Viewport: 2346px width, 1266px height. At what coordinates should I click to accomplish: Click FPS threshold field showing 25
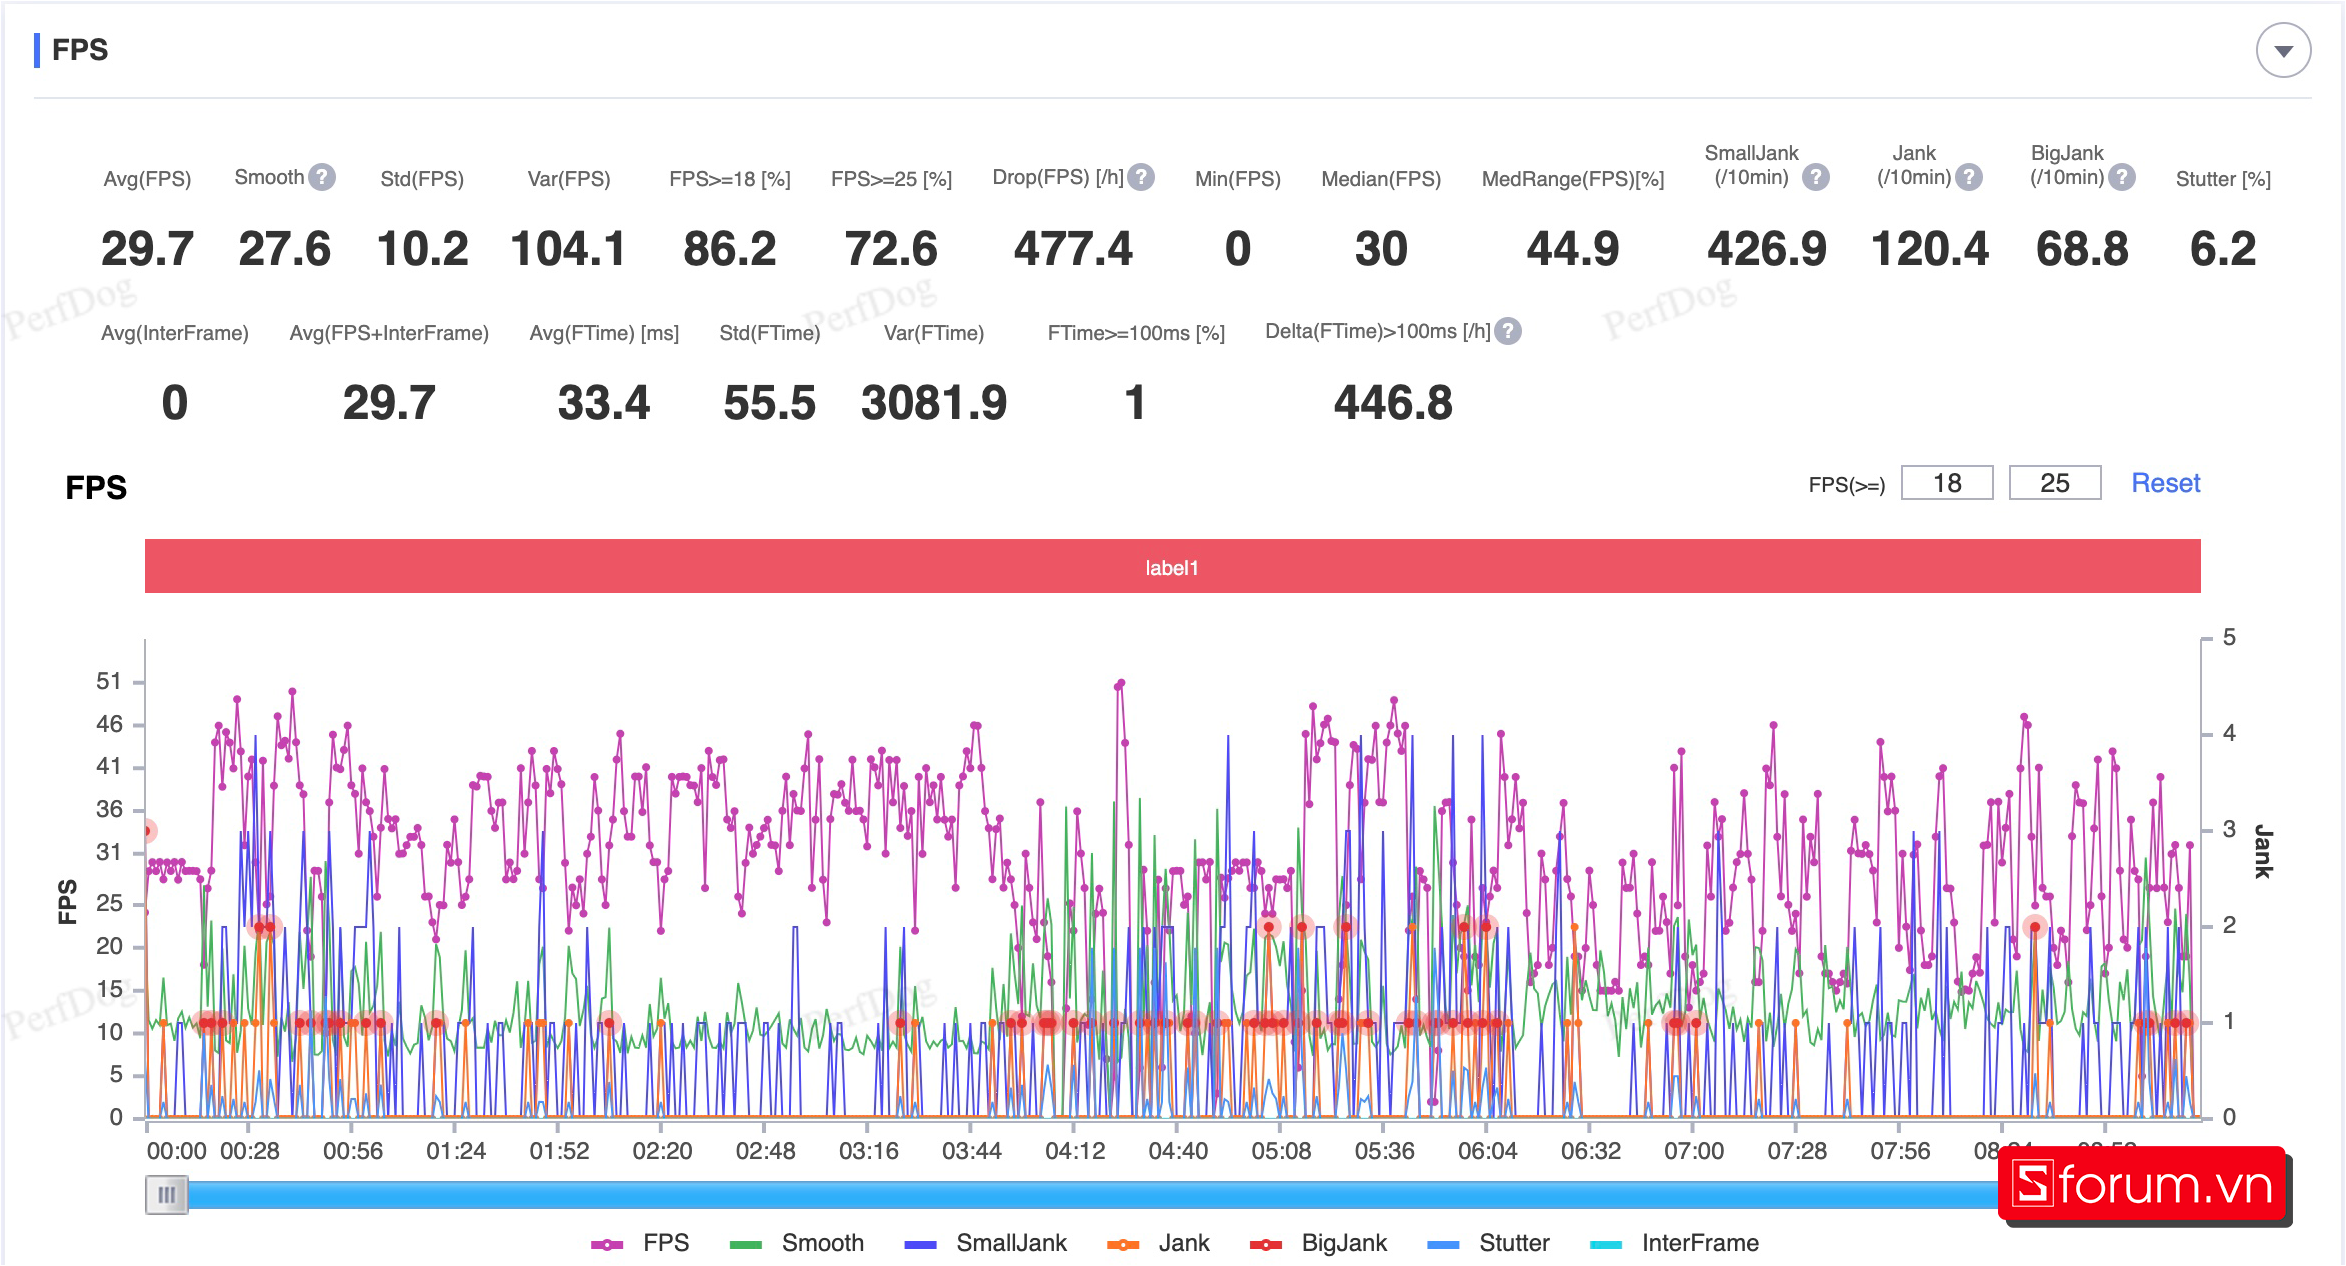tap(2054, 483)
